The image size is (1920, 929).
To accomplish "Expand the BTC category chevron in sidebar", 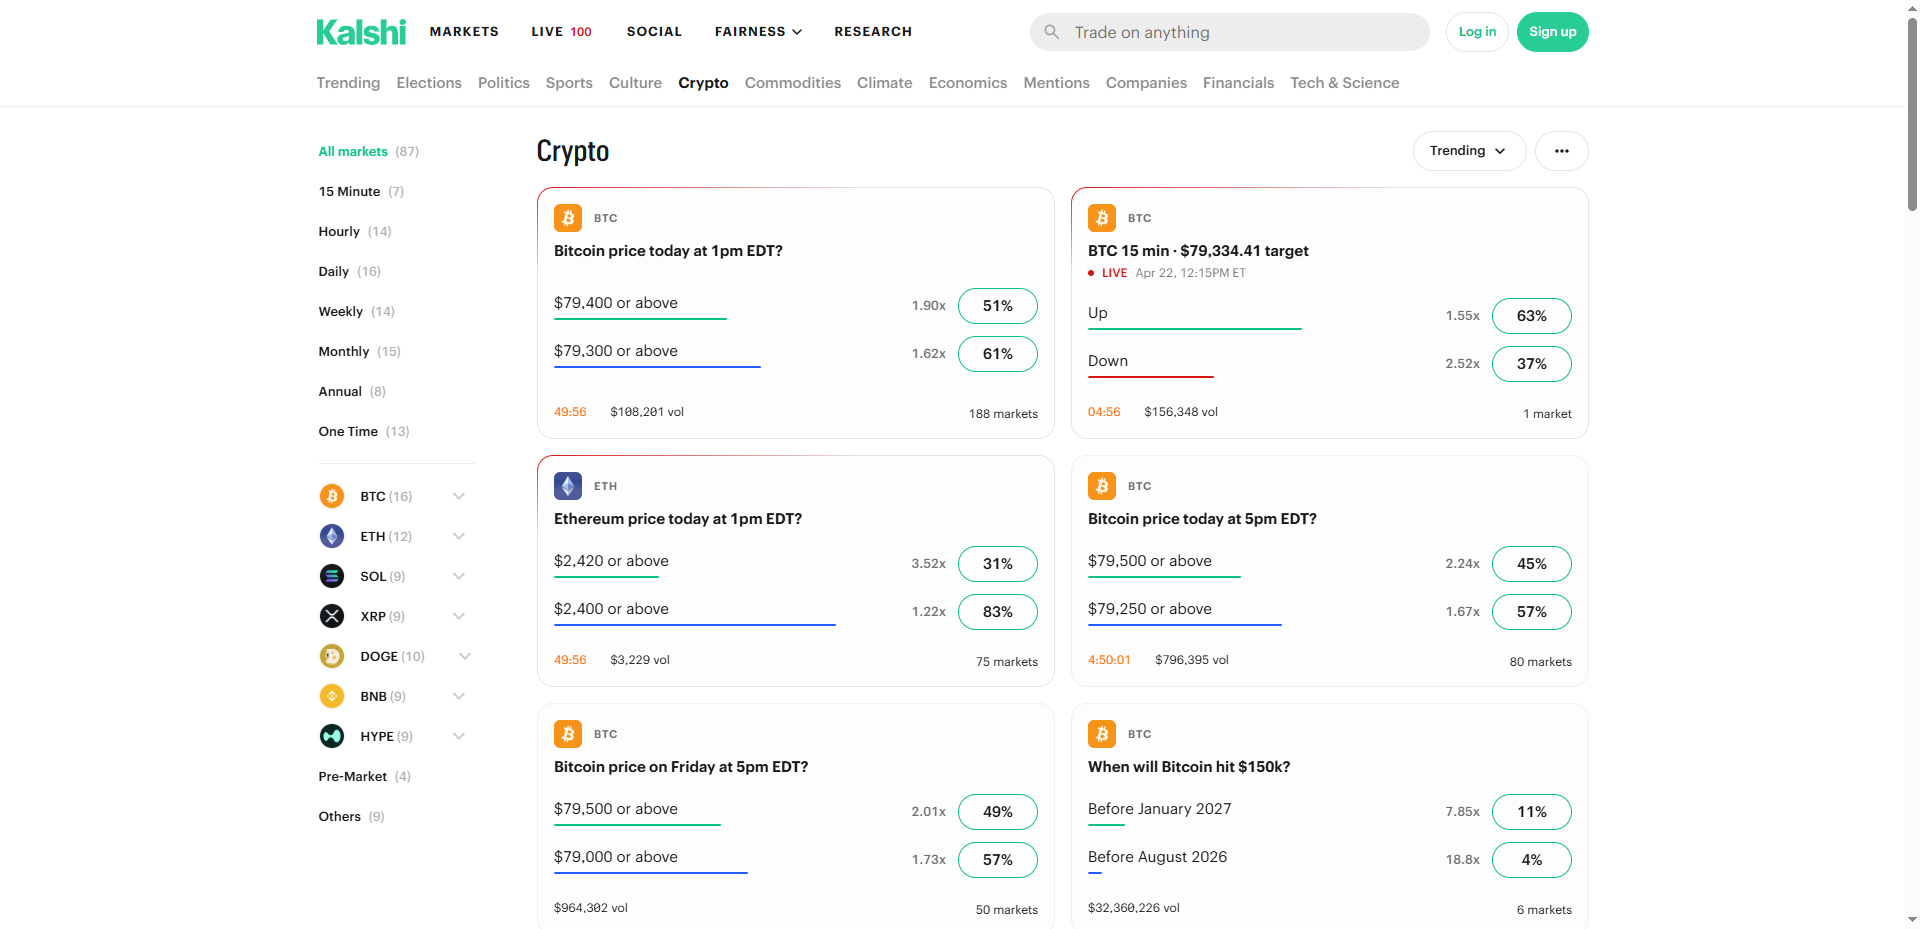I will tap(459, 496).
